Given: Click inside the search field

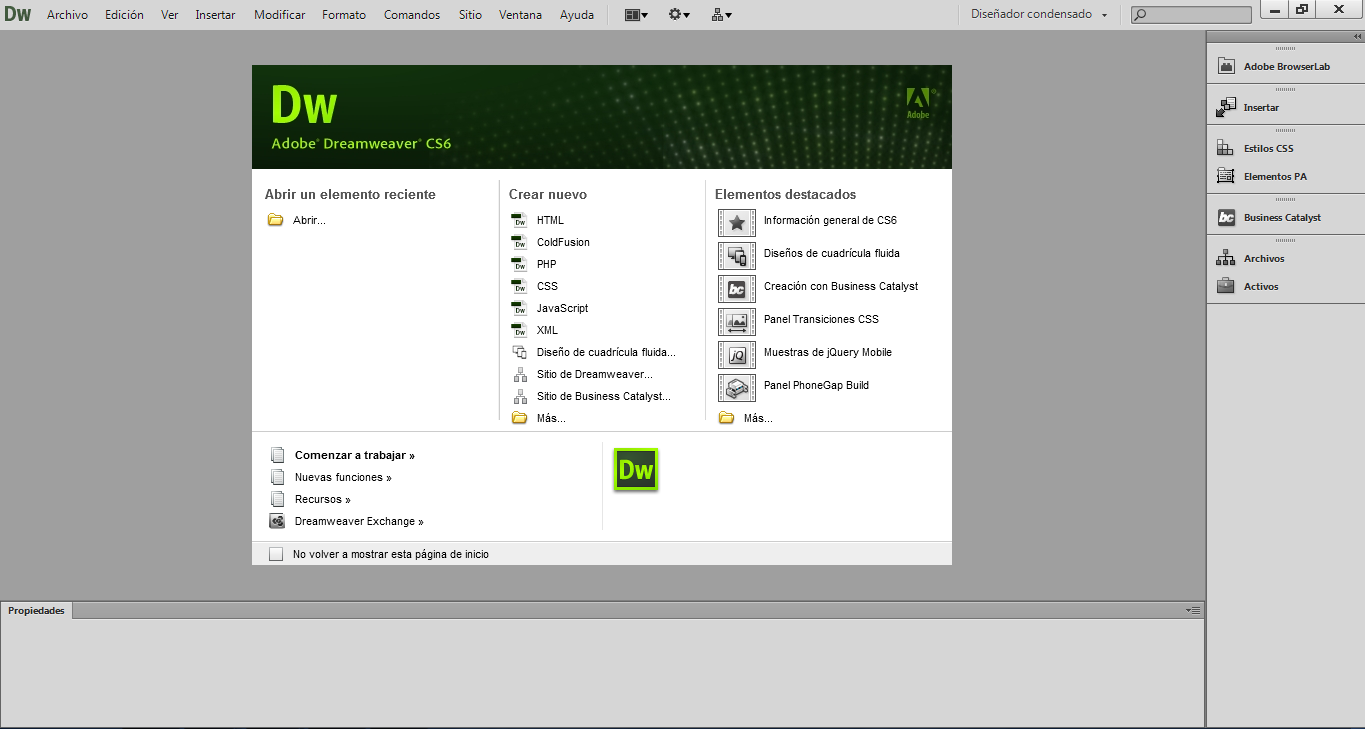Looking at the screenshot, I should coord(1190,14).
